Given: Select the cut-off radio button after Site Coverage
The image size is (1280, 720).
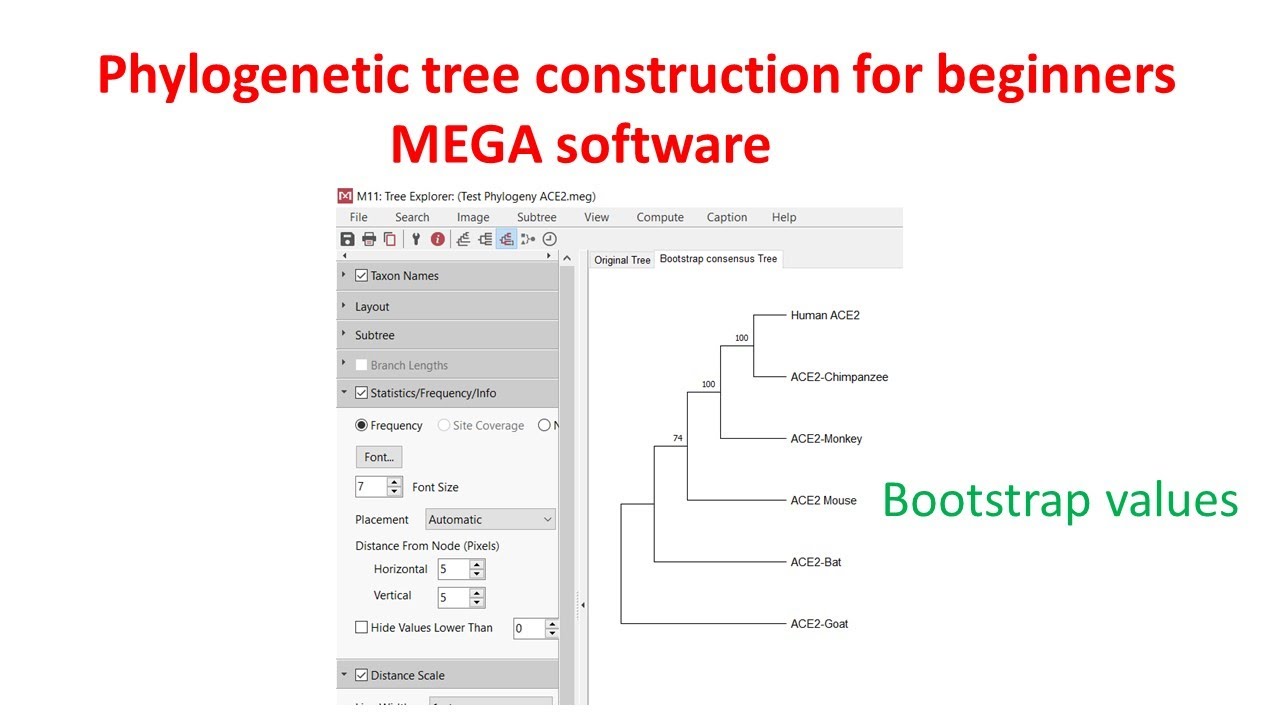Looking at the screenshot, I should pyautogui.click(x=544, y=425).
